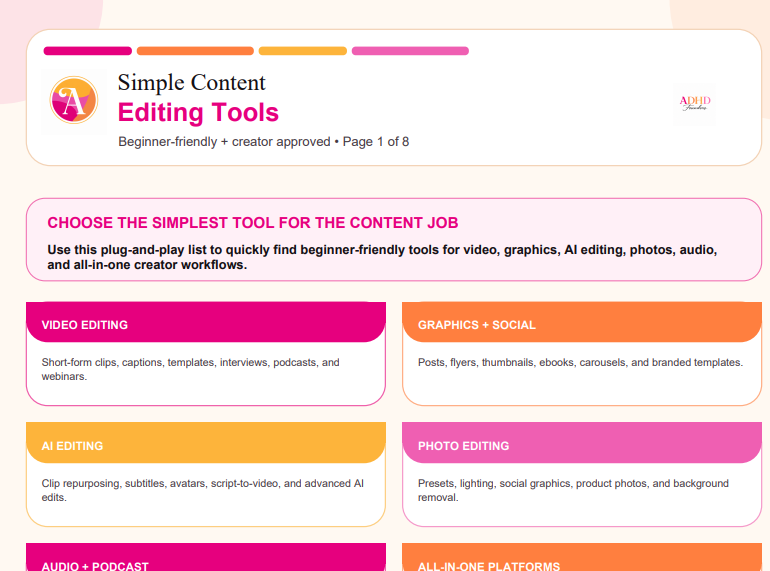Image resolution: width=770 pixels, height=571 pixels.
Task: Open the AUDIO + PODCAST card header
Action: point(206,557)
